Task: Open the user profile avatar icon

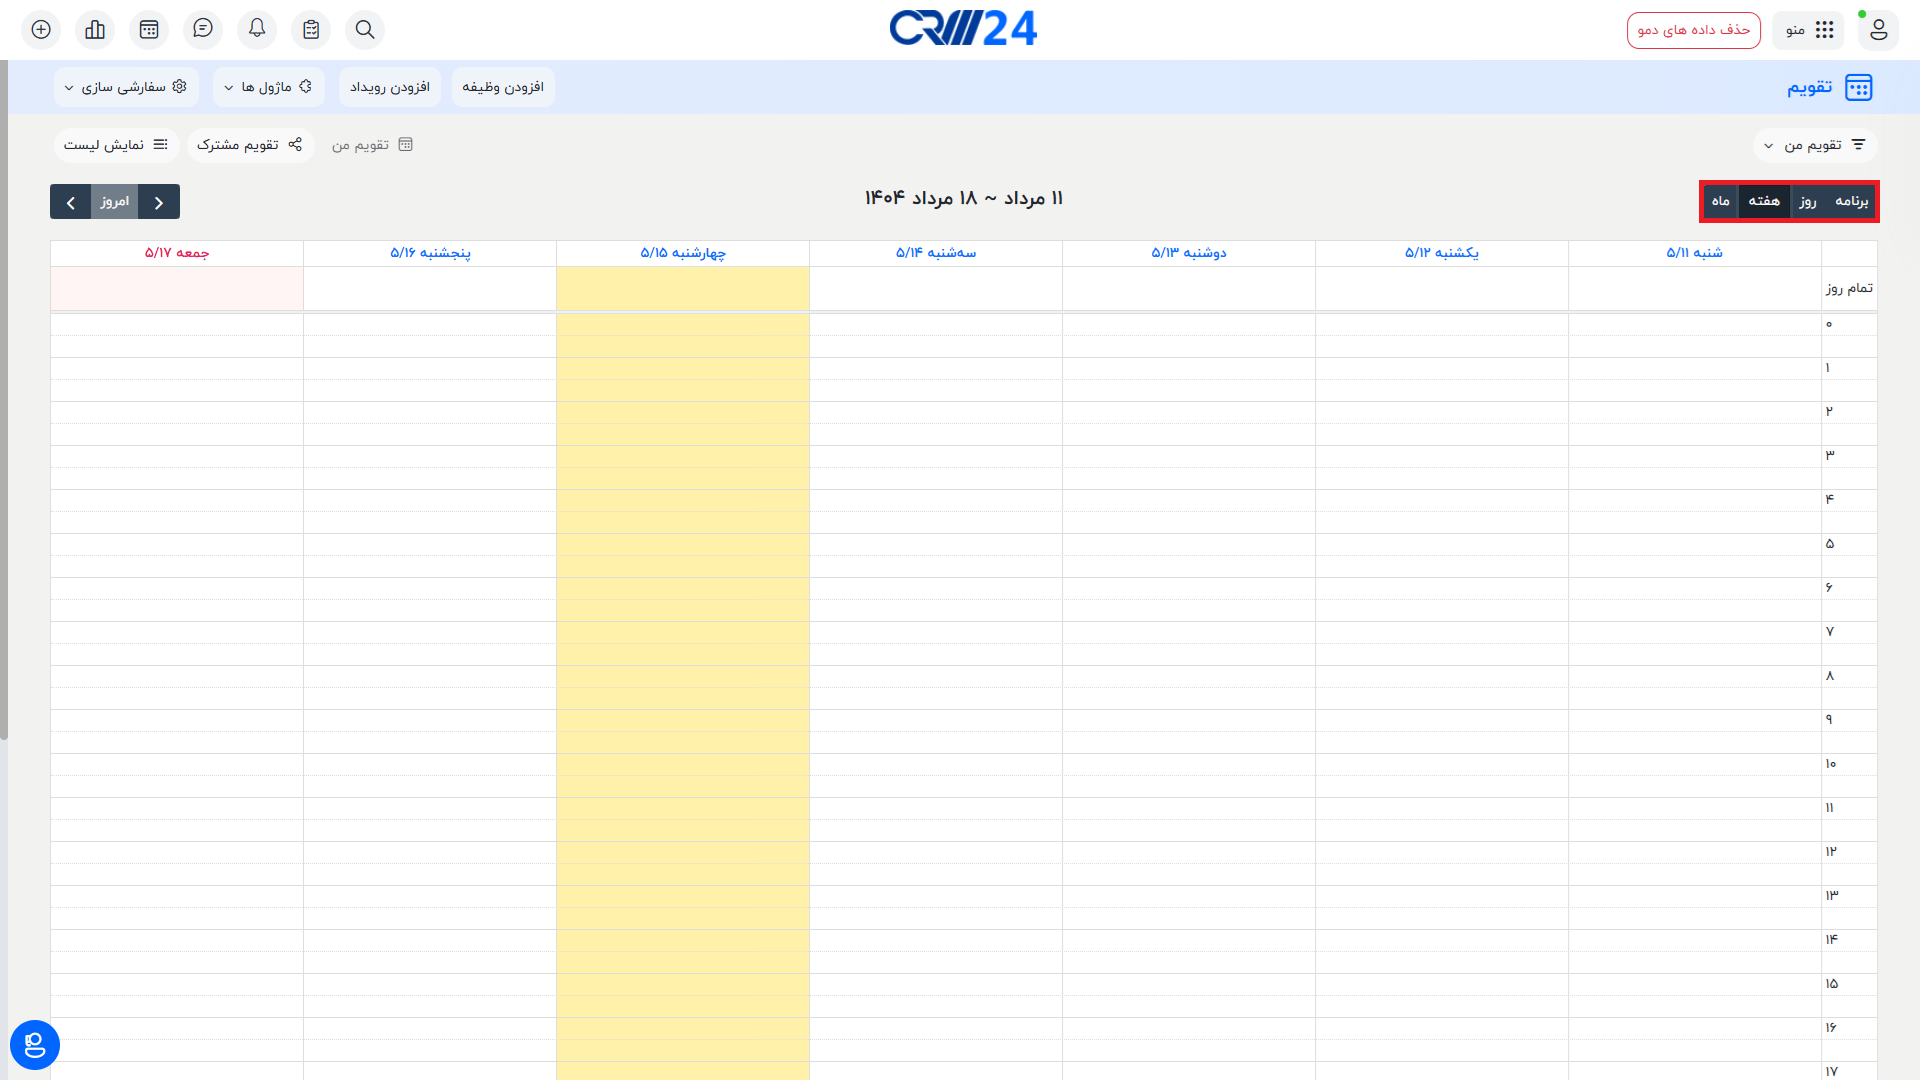Action: (1877, 30)
